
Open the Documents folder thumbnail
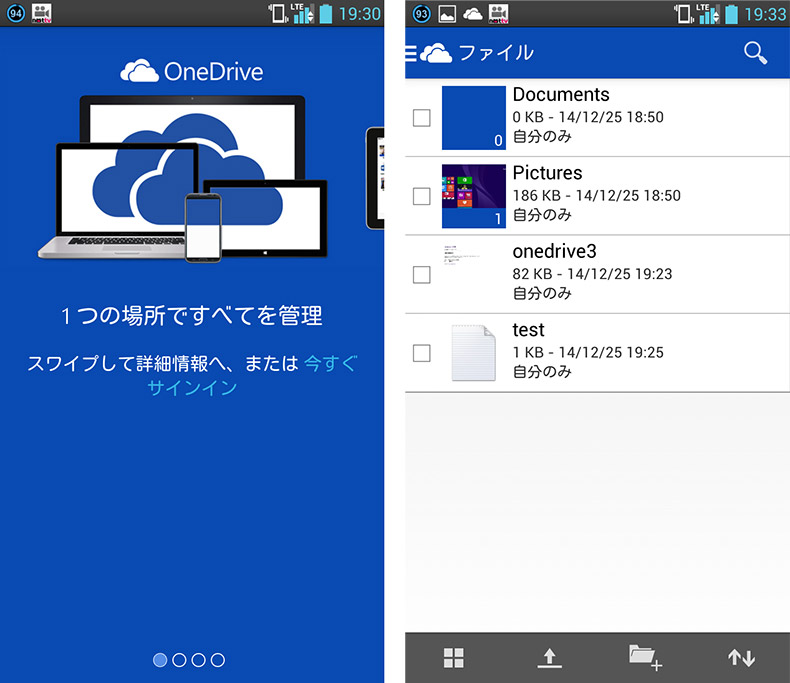(x=474, y=118)
